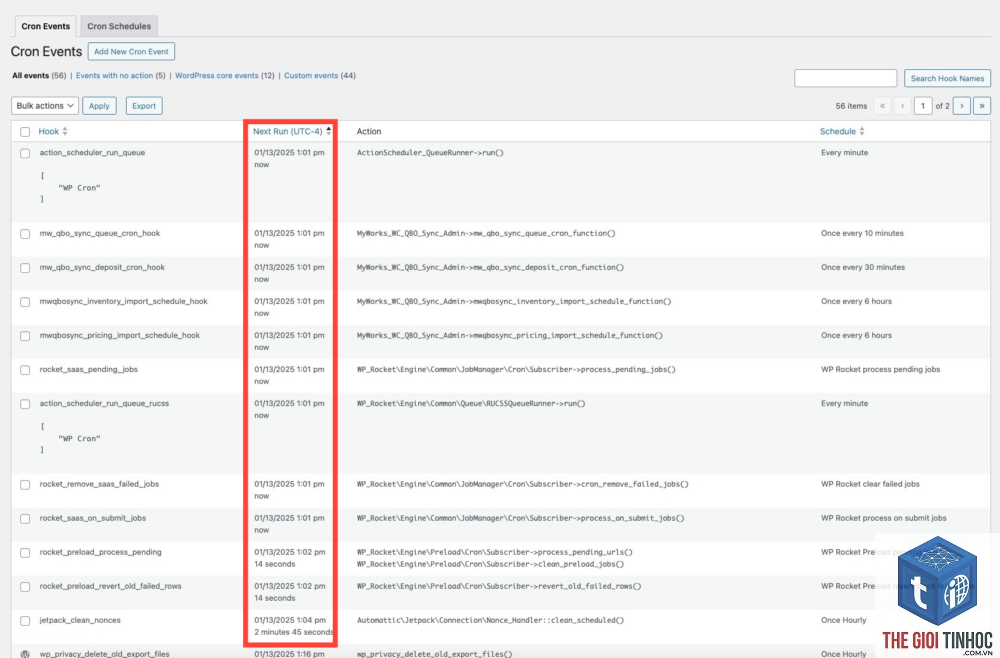Viewport: 1000px width, 658px height.
Task: Export the cron events list
Action: (144, 106)
